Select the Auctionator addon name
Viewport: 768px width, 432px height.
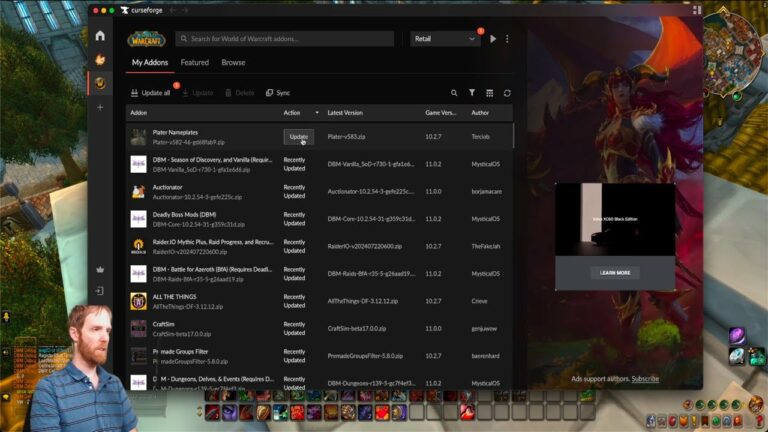tap(168, 187)
